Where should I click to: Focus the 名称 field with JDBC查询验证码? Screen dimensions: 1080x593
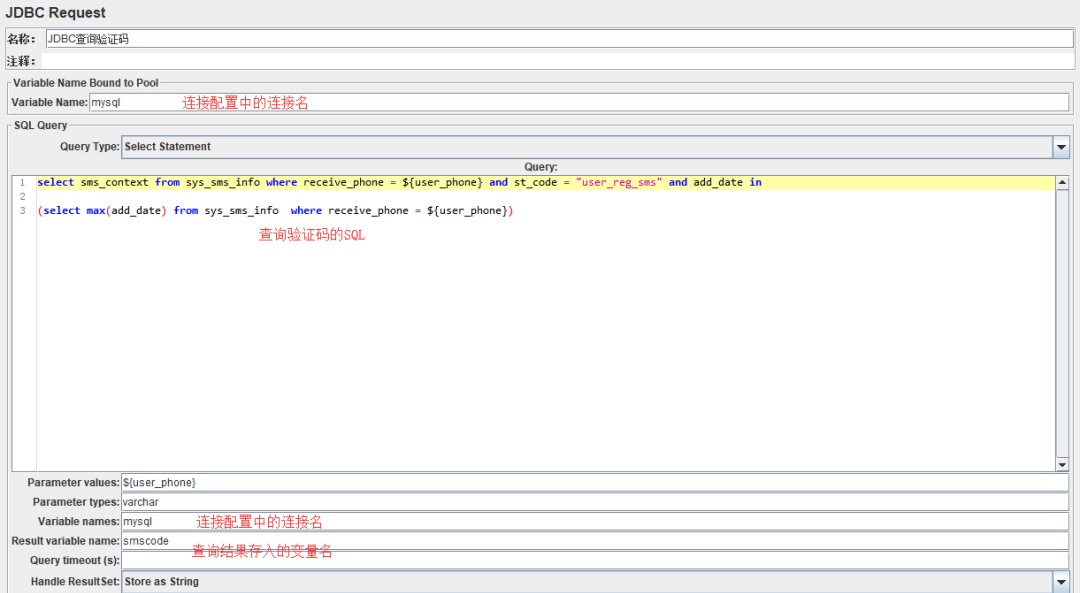coord(559,39)
